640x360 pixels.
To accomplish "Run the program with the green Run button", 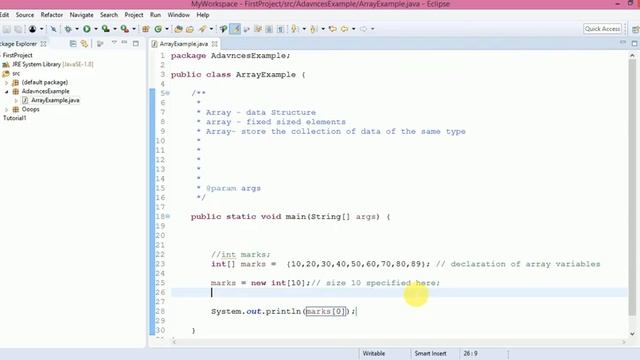I will 87,29.
